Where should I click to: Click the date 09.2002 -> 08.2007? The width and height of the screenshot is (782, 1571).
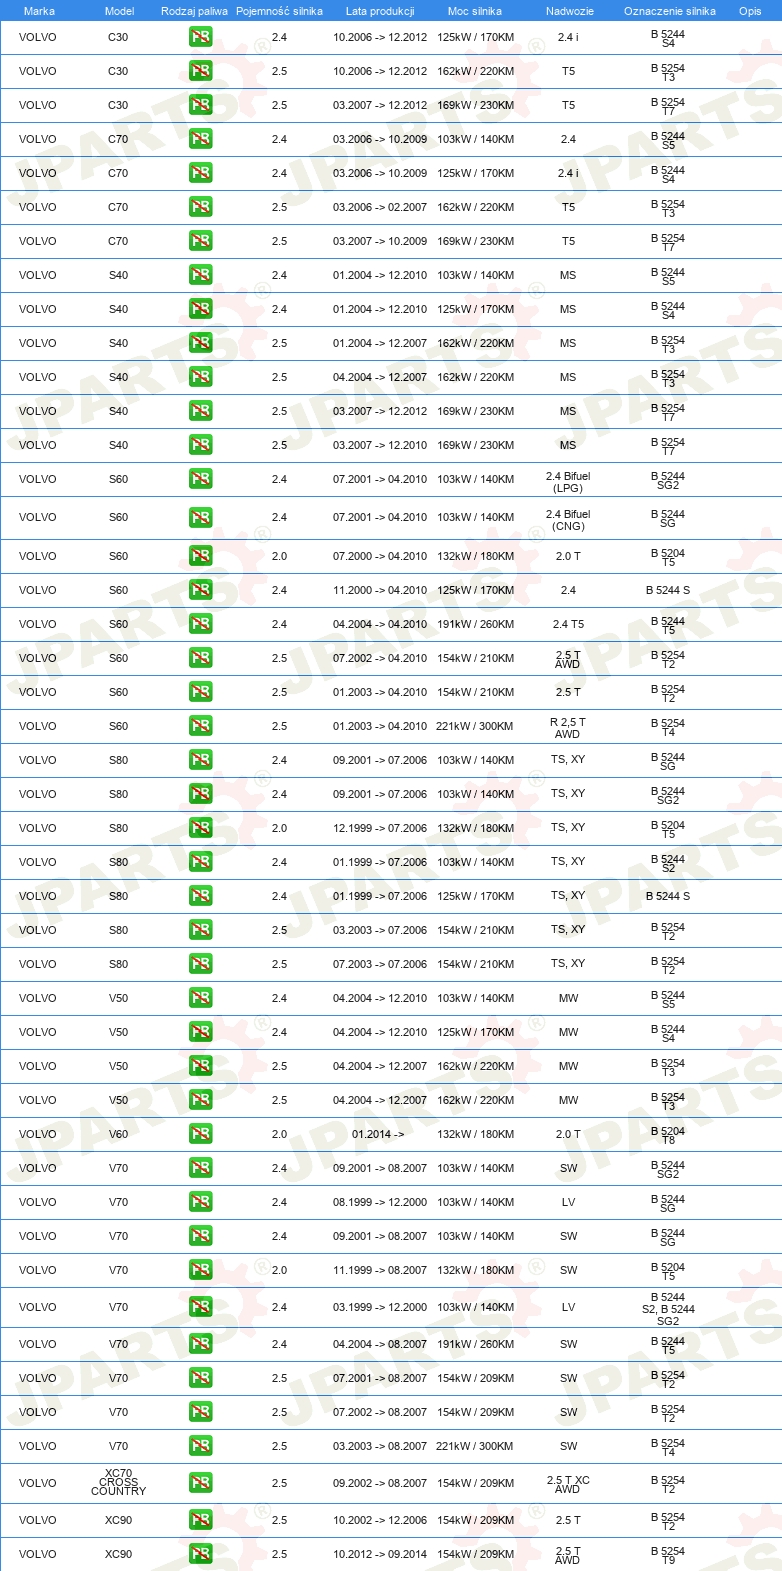[x=380, y=1483]
